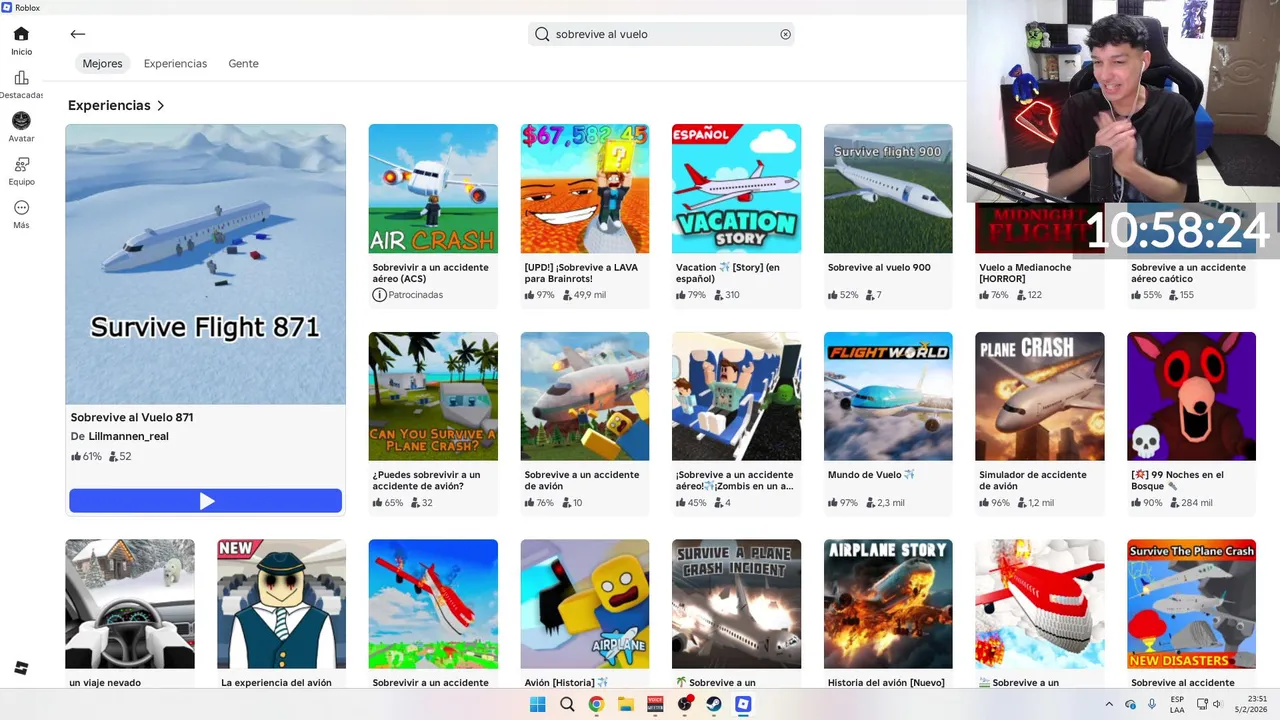Open the Avión [Historia] Airplane thumbnail
The width and height of the screenshot is (1280, 720).
(x=585, y=604)
